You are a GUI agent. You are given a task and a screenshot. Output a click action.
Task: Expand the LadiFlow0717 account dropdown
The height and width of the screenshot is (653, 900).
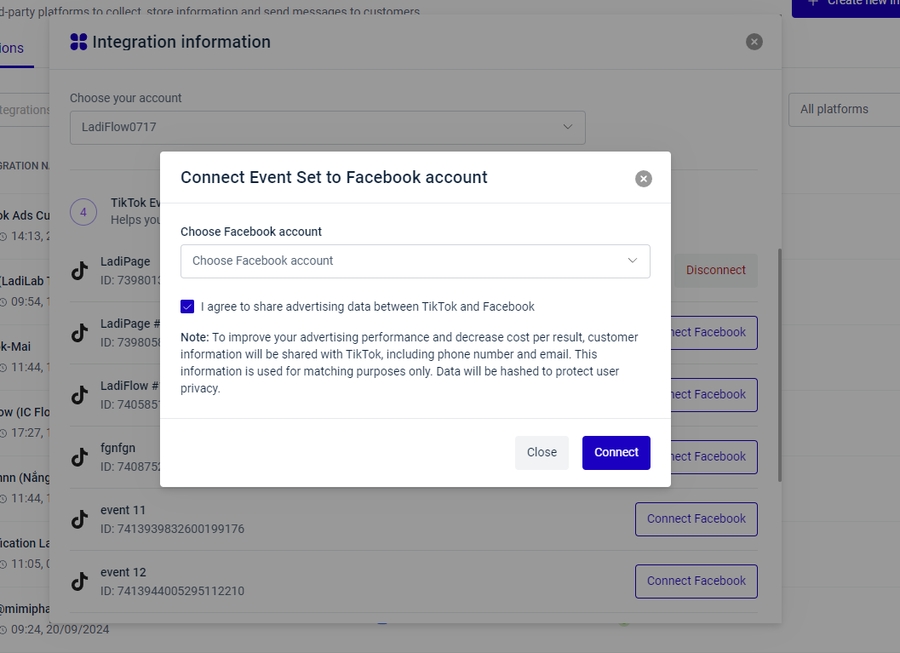tap(327, 127)
